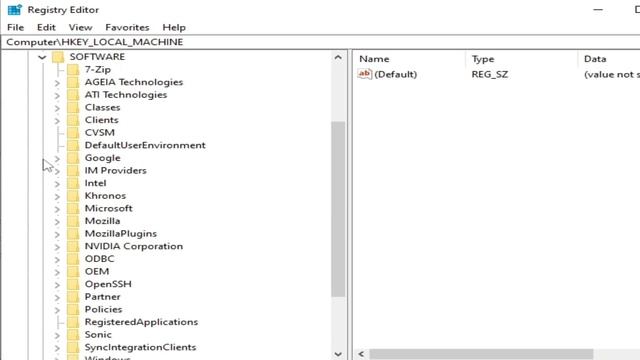Click the tree pane vertical scrollbar thumb
Screen dimensions: 640x360
pos(338,209)
